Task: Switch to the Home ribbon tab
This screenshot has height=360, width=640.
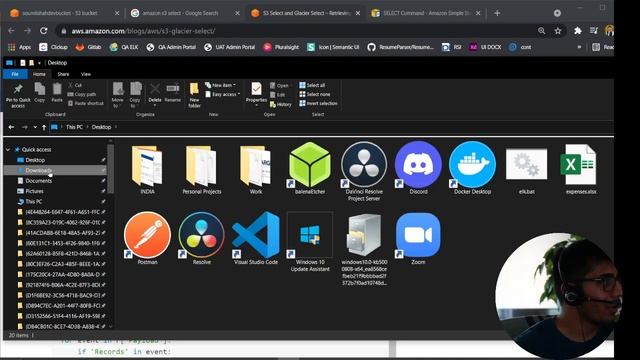Action: 39,74
